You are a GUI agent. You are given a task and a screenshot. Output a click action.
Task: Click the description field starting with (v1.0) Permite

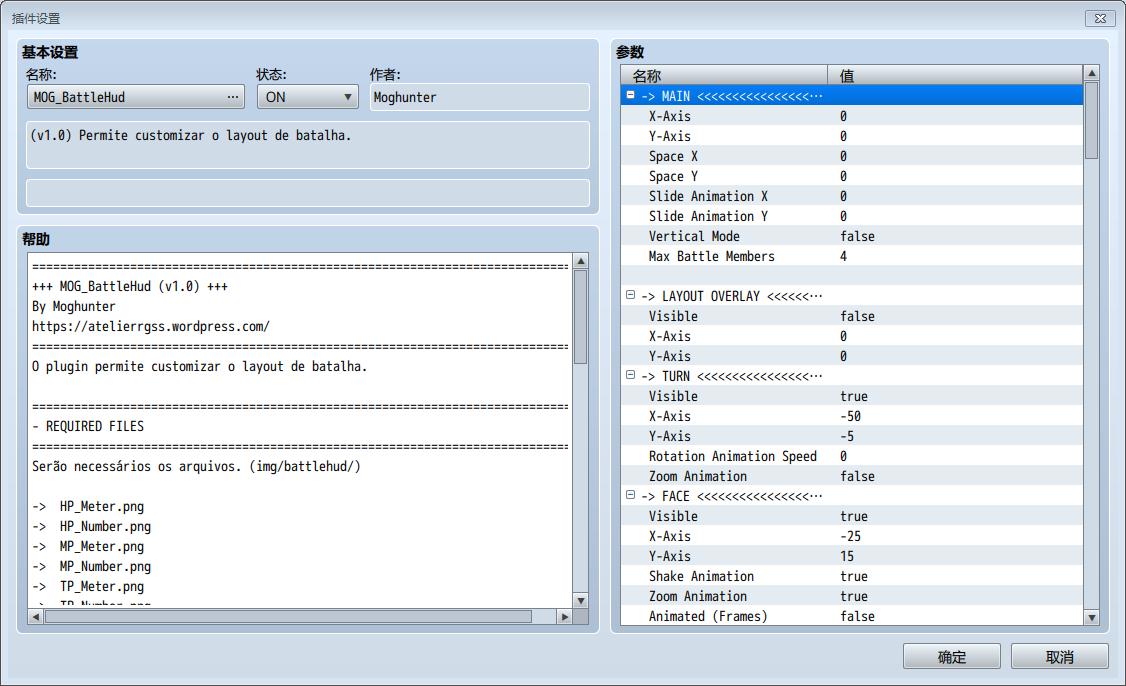(x=308, y=145)
